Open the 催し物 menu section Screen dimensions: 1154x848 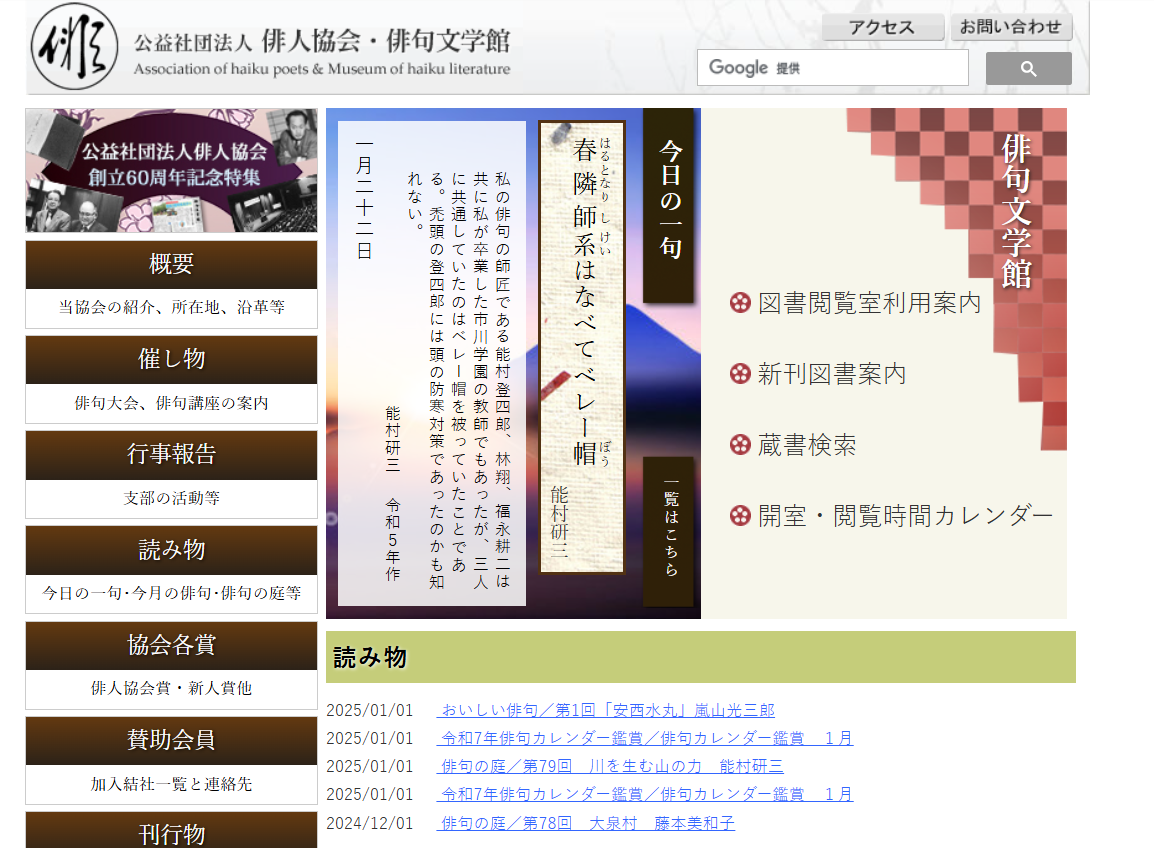171,360
